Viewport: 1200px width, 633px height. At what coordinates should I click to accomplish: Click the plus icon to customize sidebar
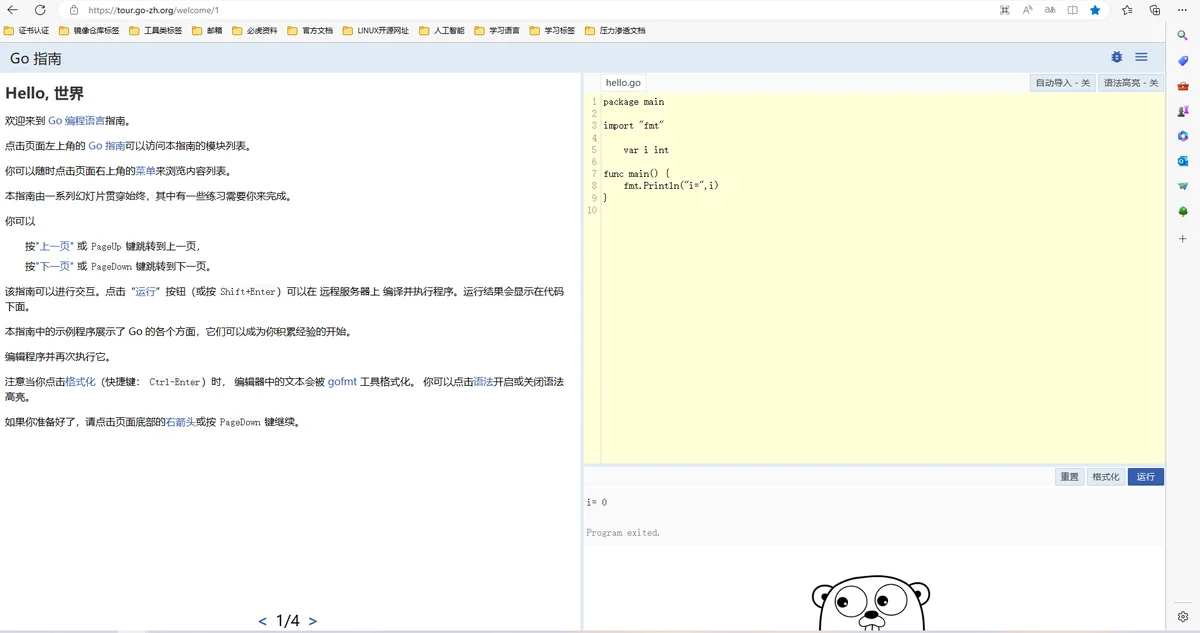[1183, 239]
